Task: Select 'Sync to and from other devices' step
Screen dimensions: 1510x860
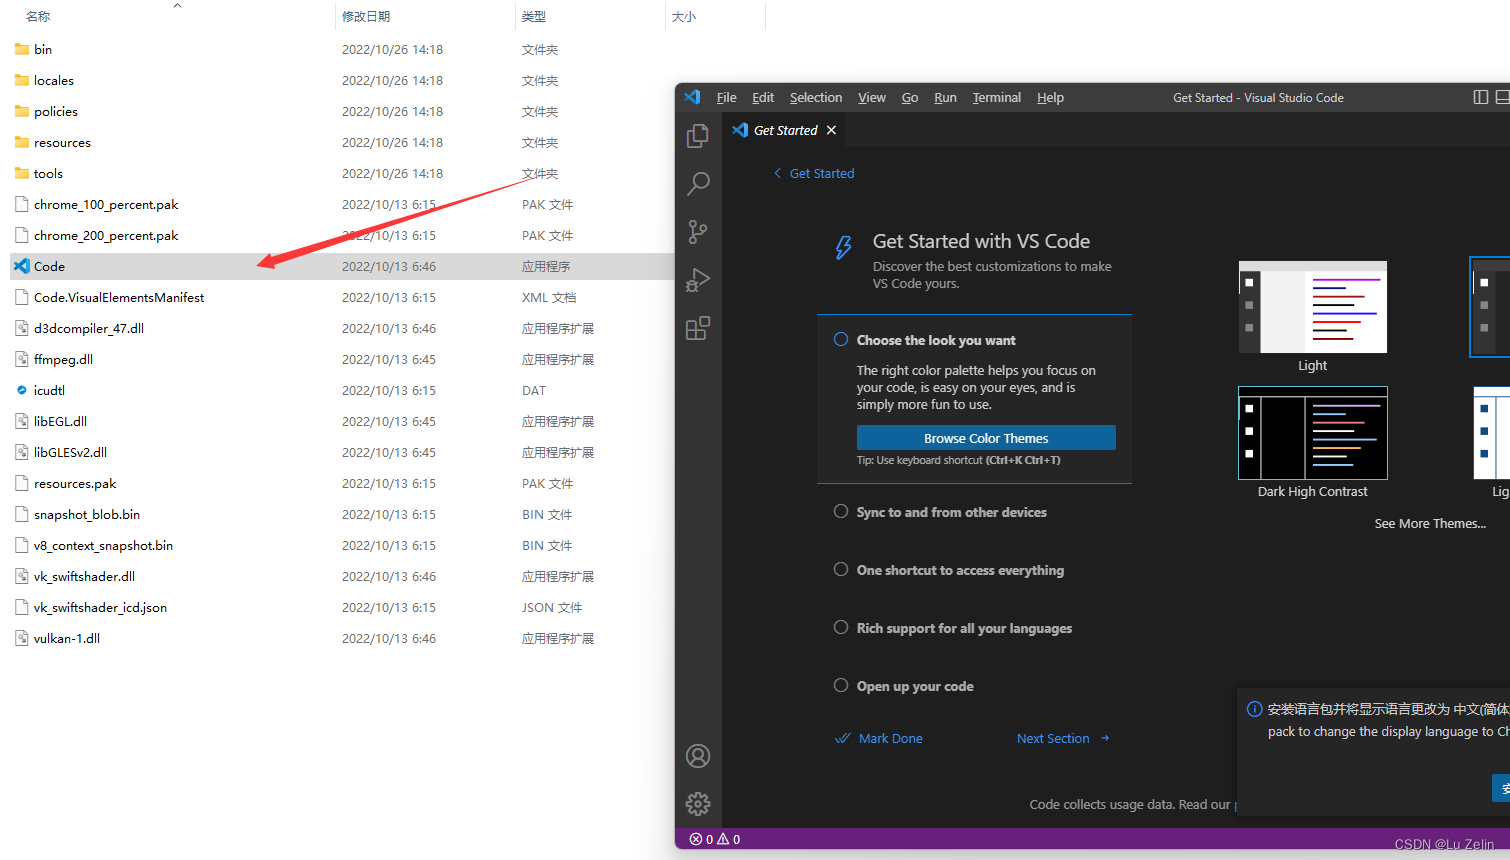Action: tap(841, 512)
